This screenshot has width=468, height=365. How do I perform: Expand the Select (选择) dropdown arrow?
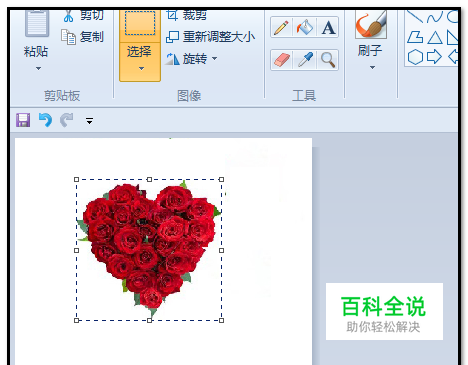(141, 68)
